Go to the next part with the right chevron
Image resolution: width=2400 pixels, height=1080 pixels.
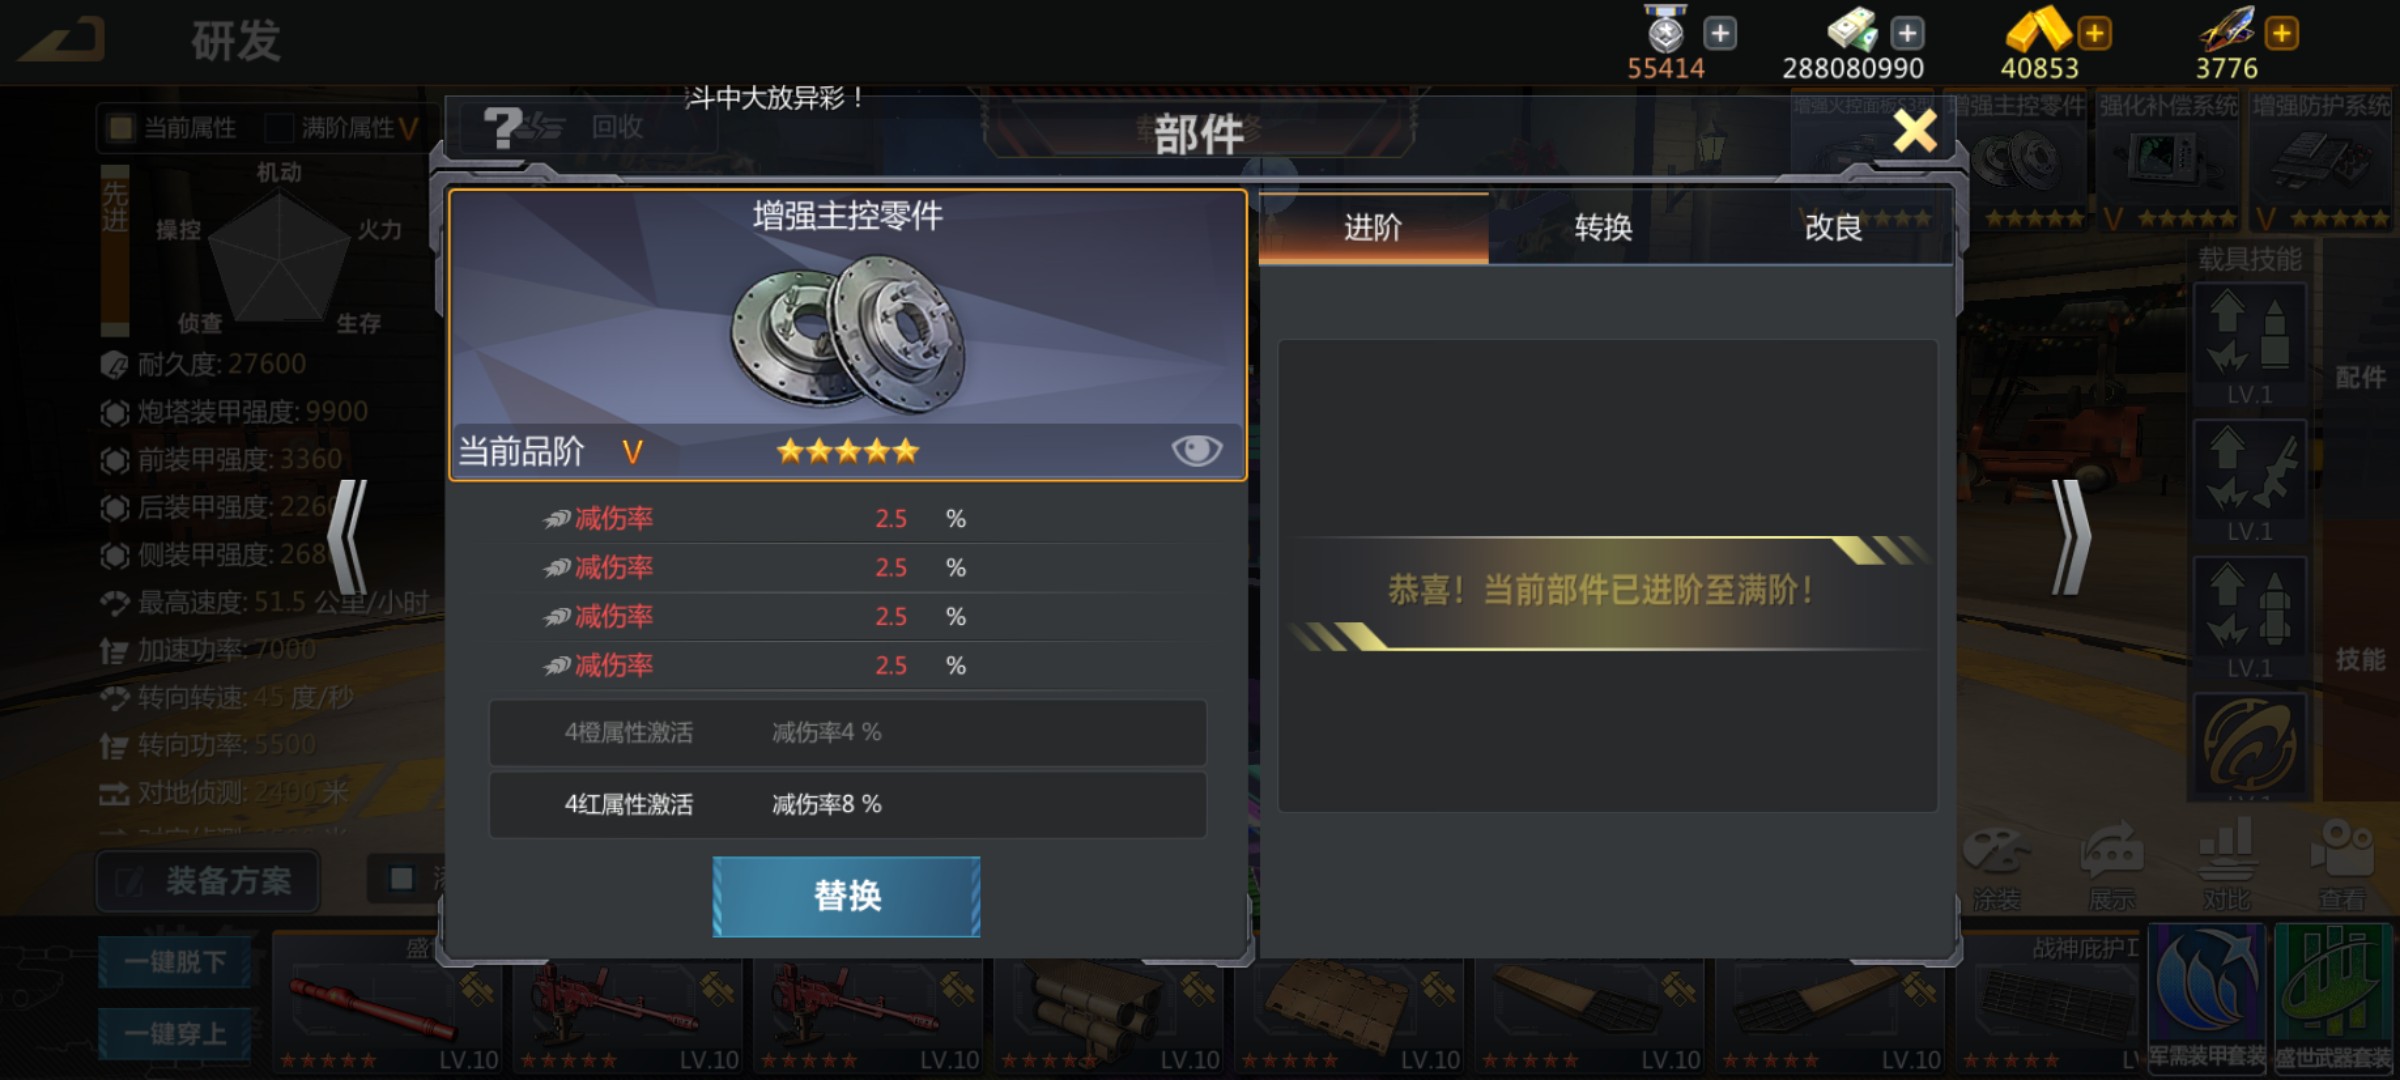pyautogui.click(x=2070, y=538)
